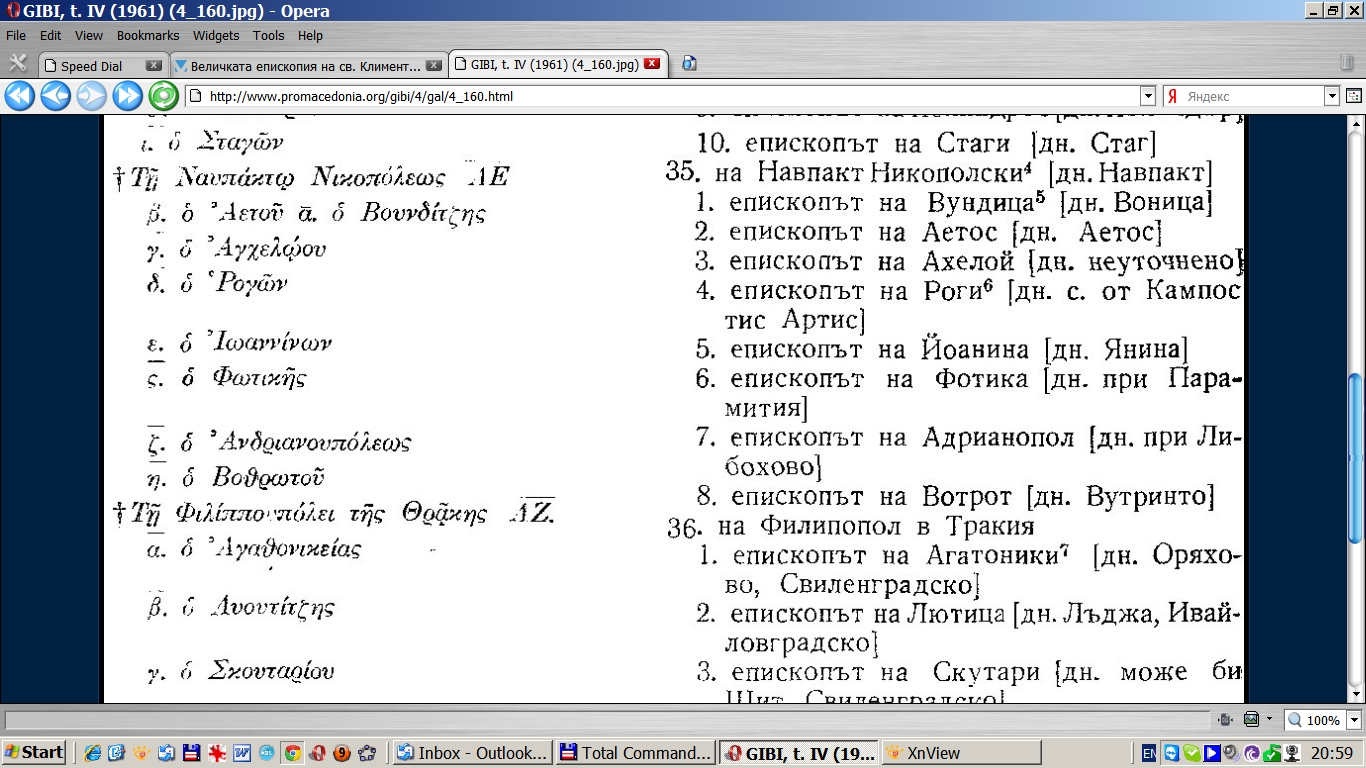Click the Windows Start button
Image resolution: width=1366 pixels, height=768 pixels.
pos(34,753)
